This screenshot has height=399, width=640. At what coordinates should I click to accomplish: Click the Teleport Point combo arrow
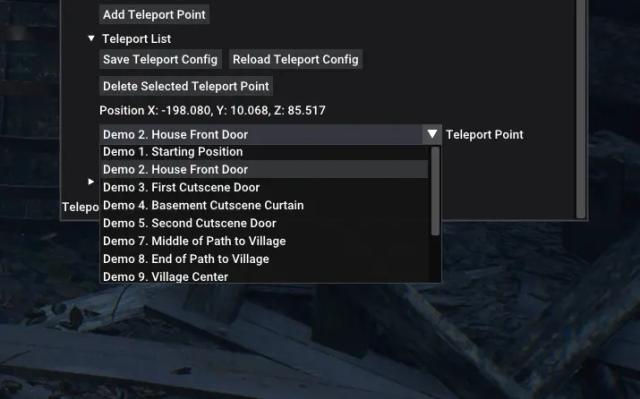click(x=432, y=134)
